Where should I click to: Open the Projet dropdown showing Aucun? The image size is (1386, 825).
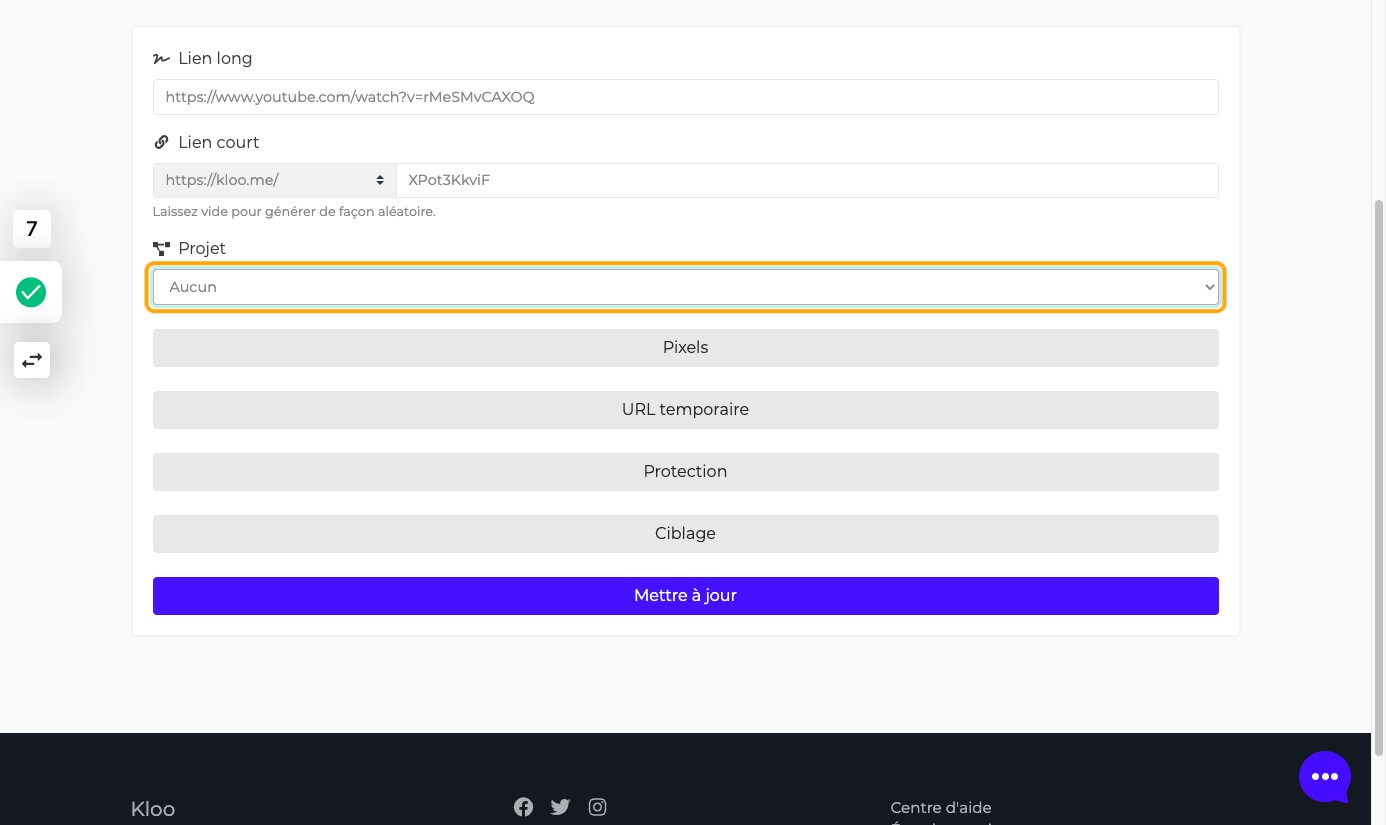pyautogui.click(x=685, y=287)
